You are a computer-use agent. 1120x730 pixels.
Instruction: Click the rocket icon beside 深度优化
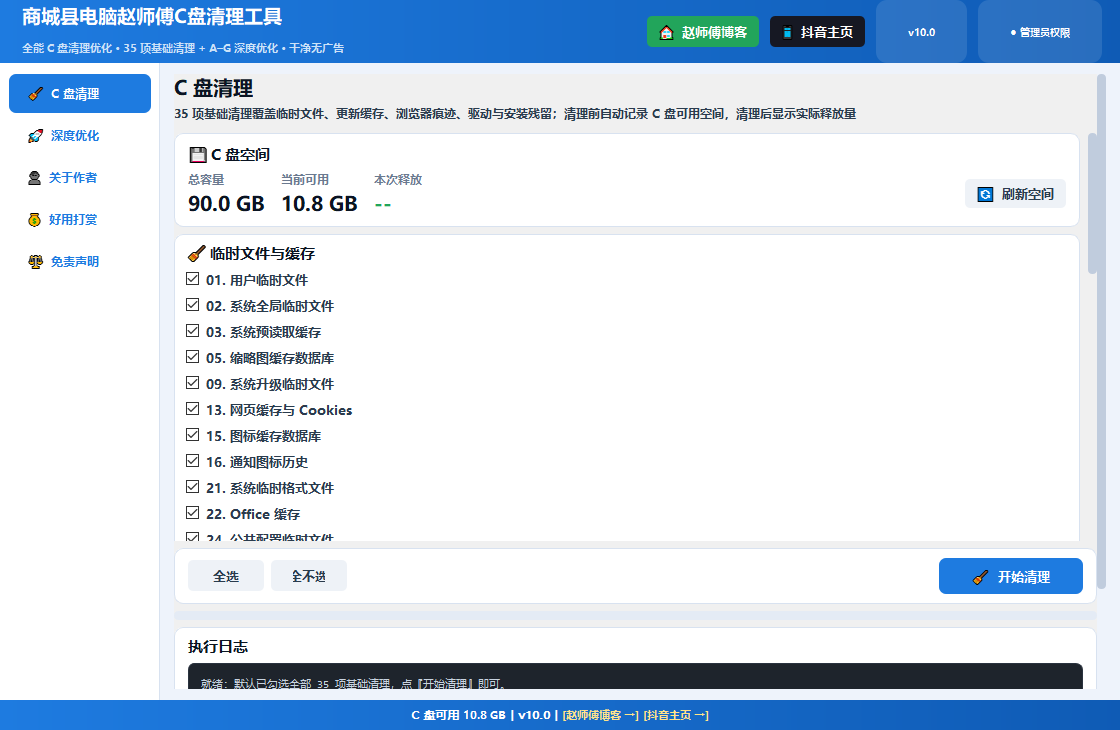[x=35, y=136]
